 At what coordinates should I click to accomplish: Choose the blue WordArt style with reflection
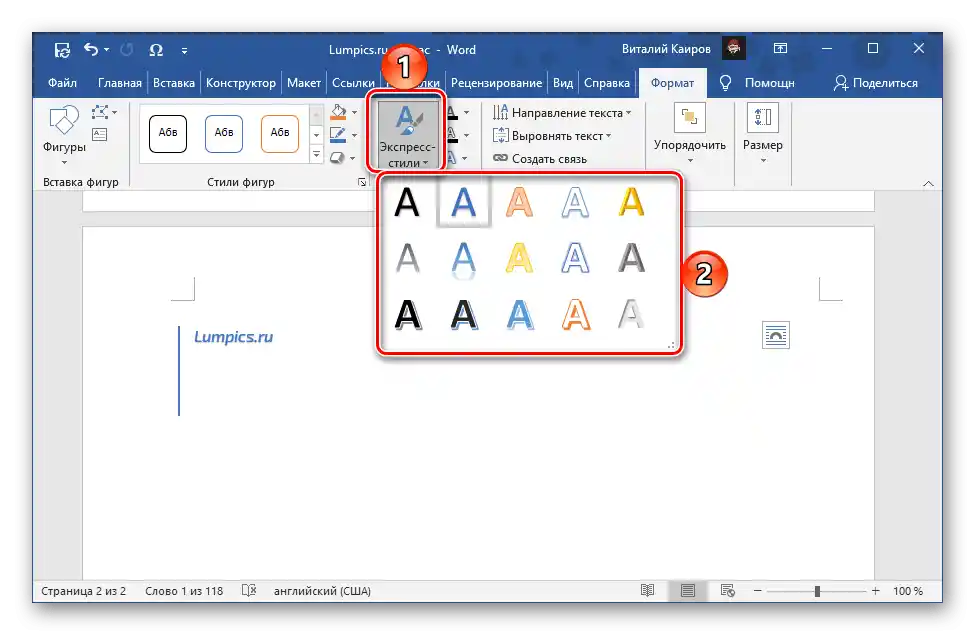(x=463, y=259)
